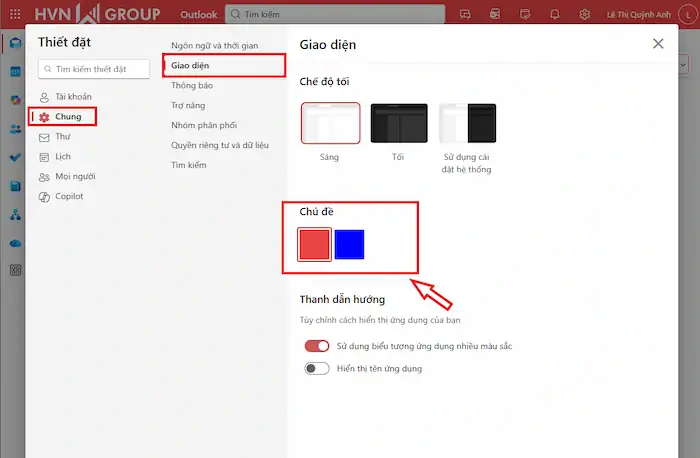The image size is (700, 458).
Task: Open the OneDrive cloud icon in left rail
Action: (15, 243)
